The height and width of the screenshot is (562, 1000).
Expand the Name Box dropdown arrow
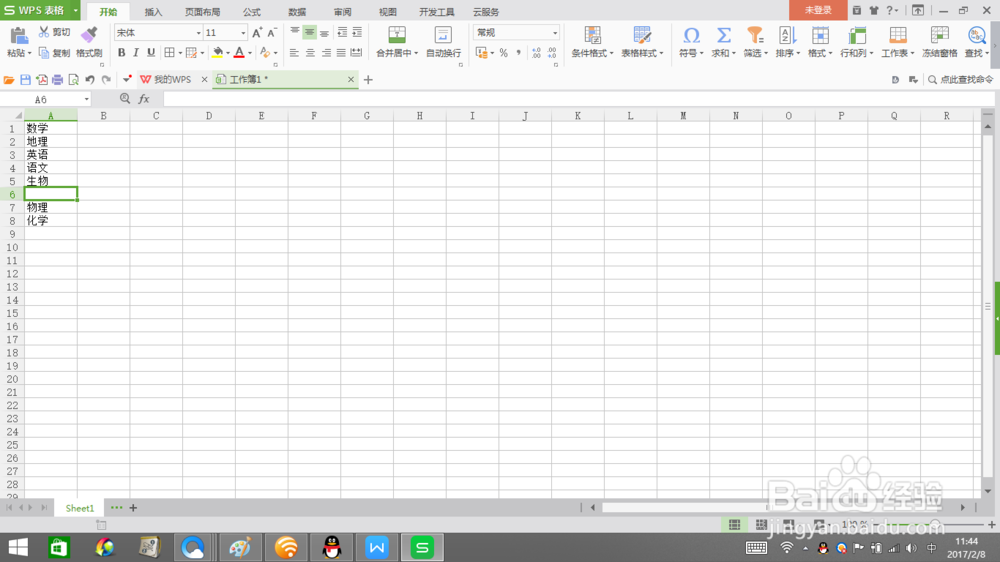click(87, 100)
